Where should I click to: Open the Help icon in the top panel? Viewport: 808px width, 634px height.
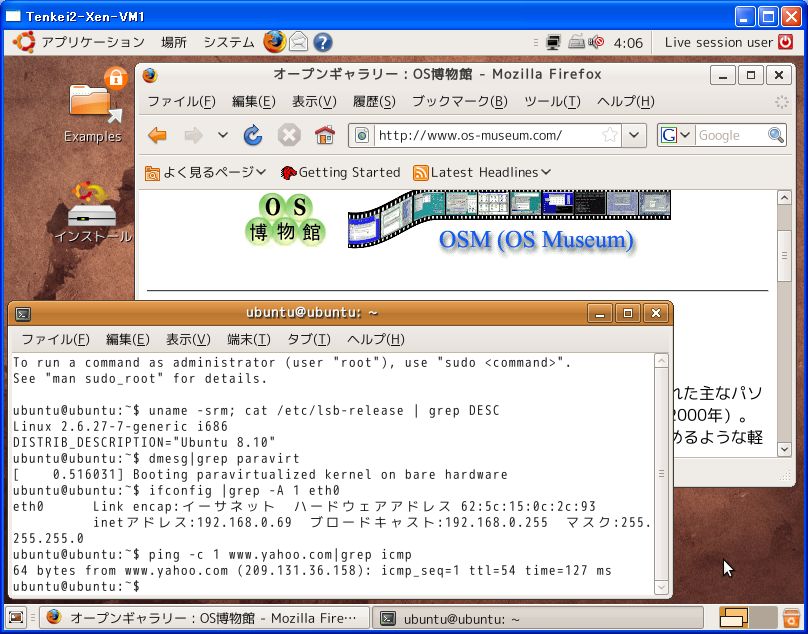tap(323, 42)
